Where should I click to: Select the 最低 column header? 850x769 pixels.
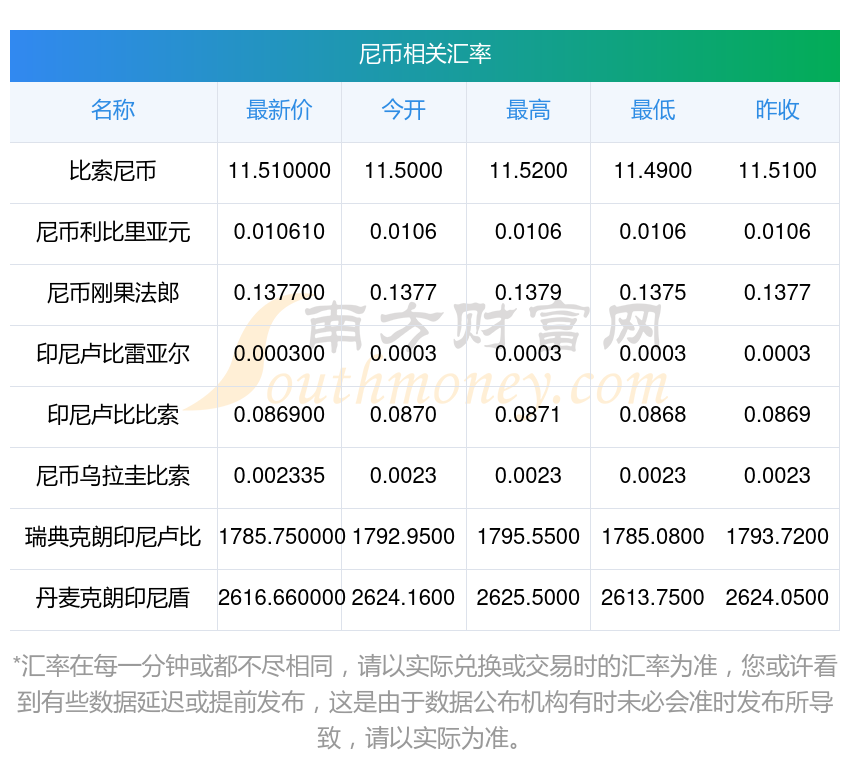652,110
